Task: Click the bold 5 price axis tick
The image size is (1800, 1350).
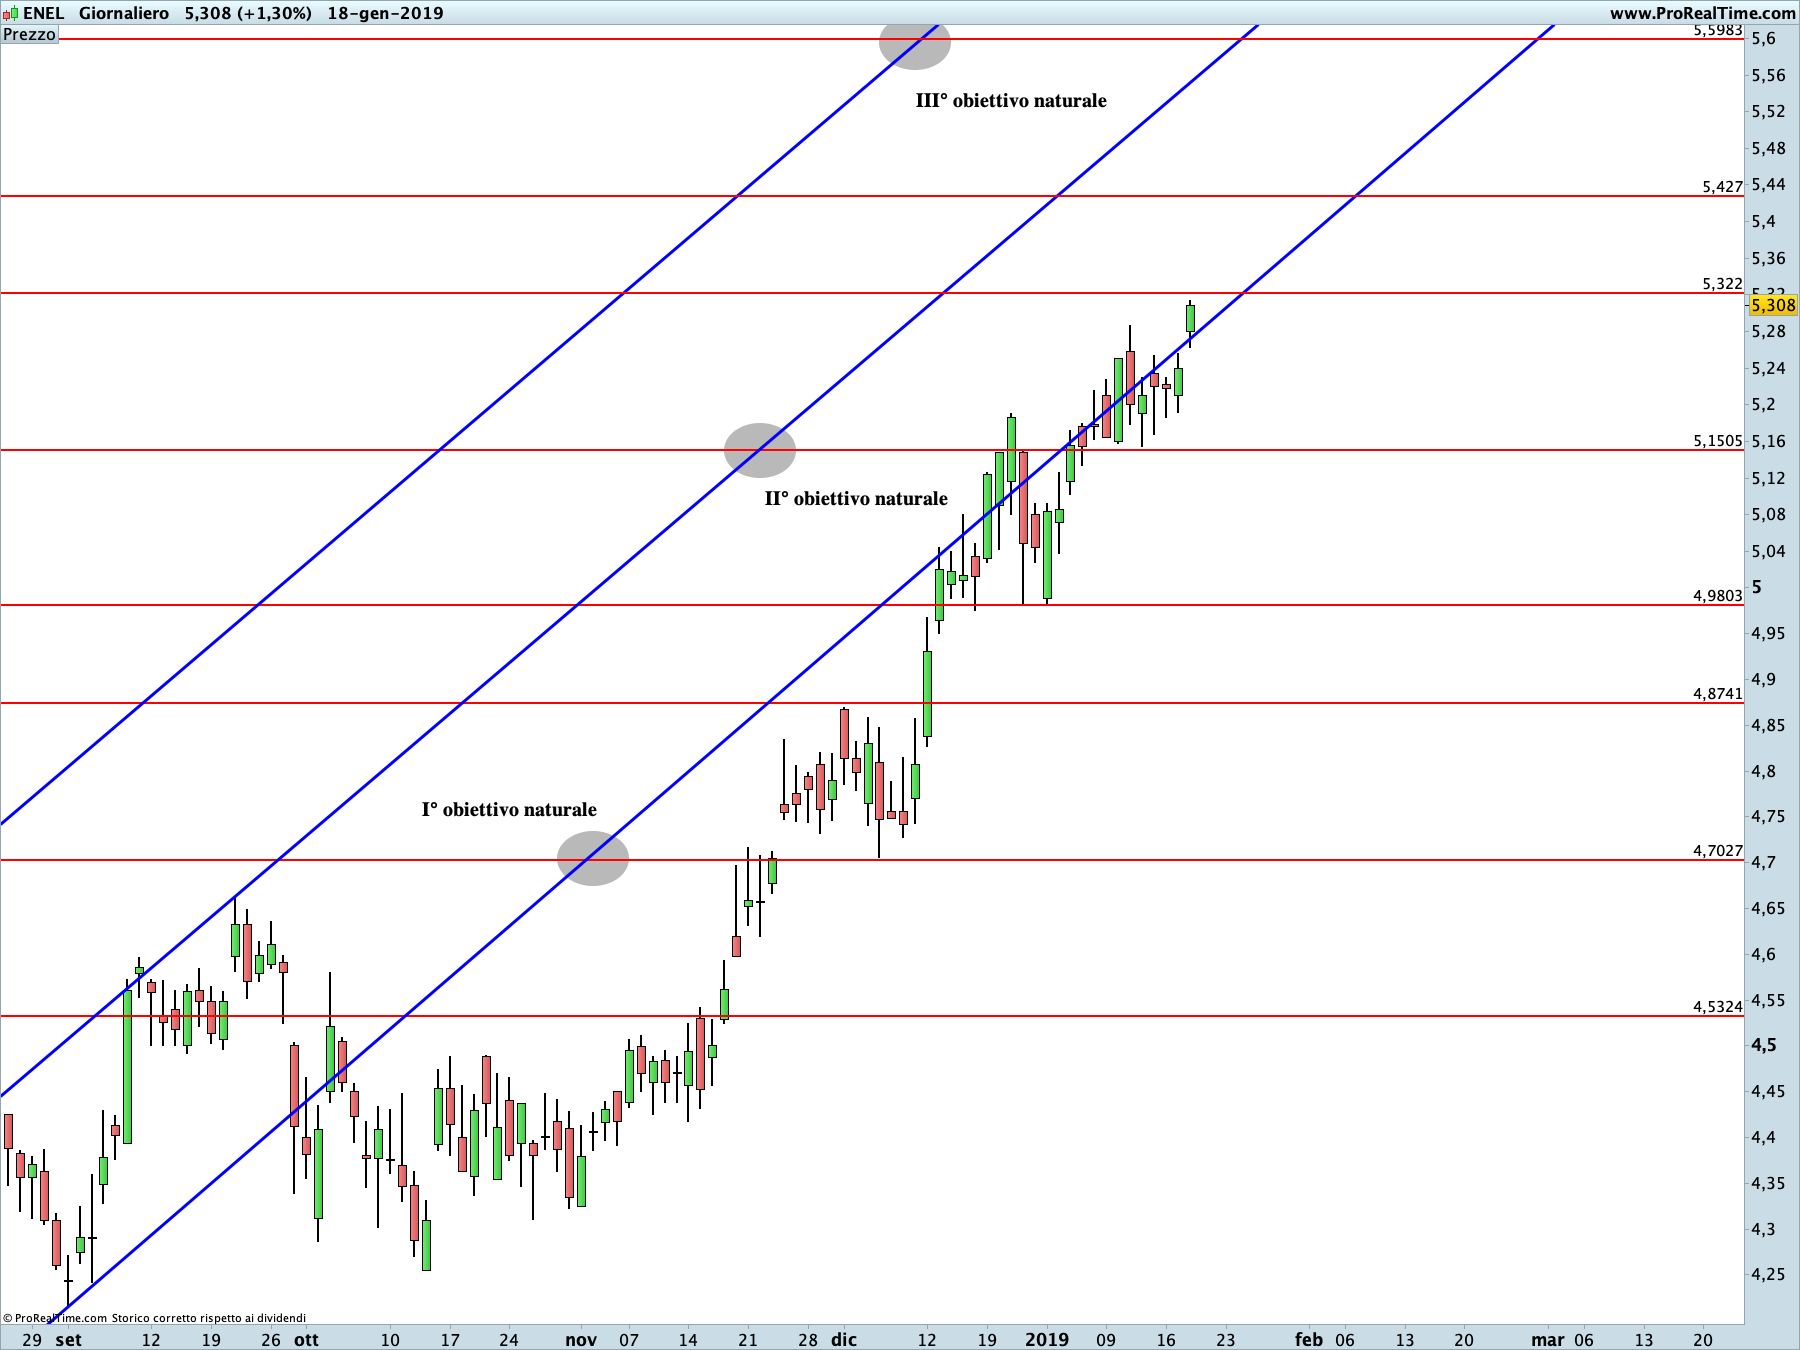Action: 1757,588
